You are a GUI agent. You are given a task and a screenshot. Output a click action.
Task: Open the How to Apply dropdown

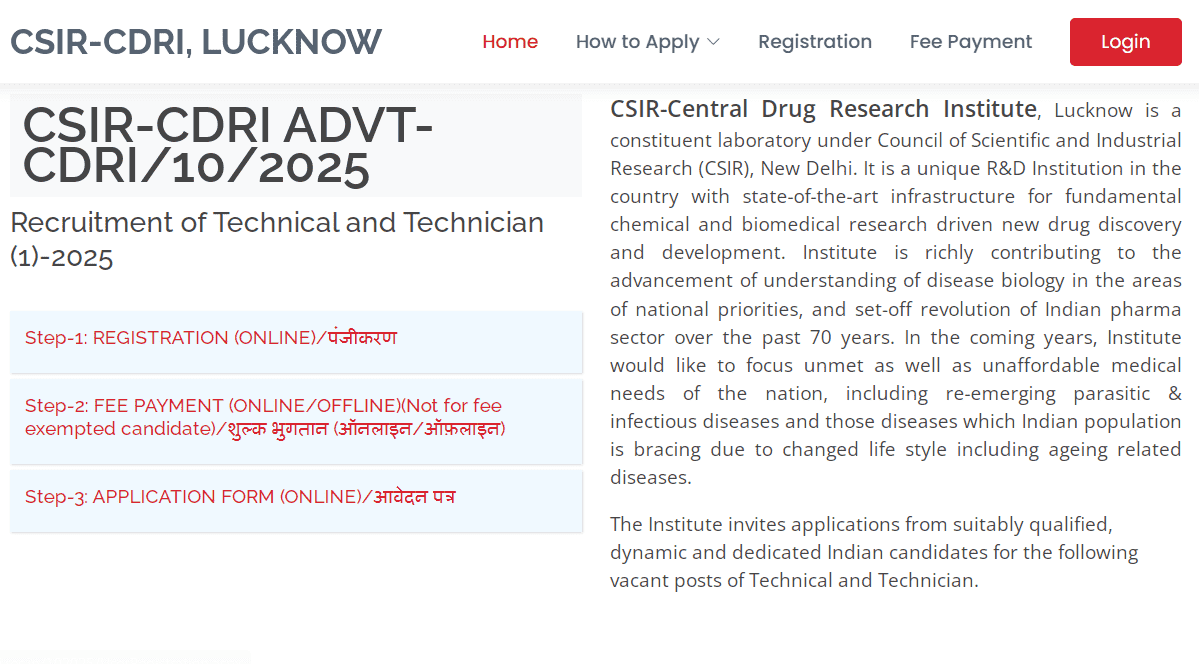click(637, 42)
